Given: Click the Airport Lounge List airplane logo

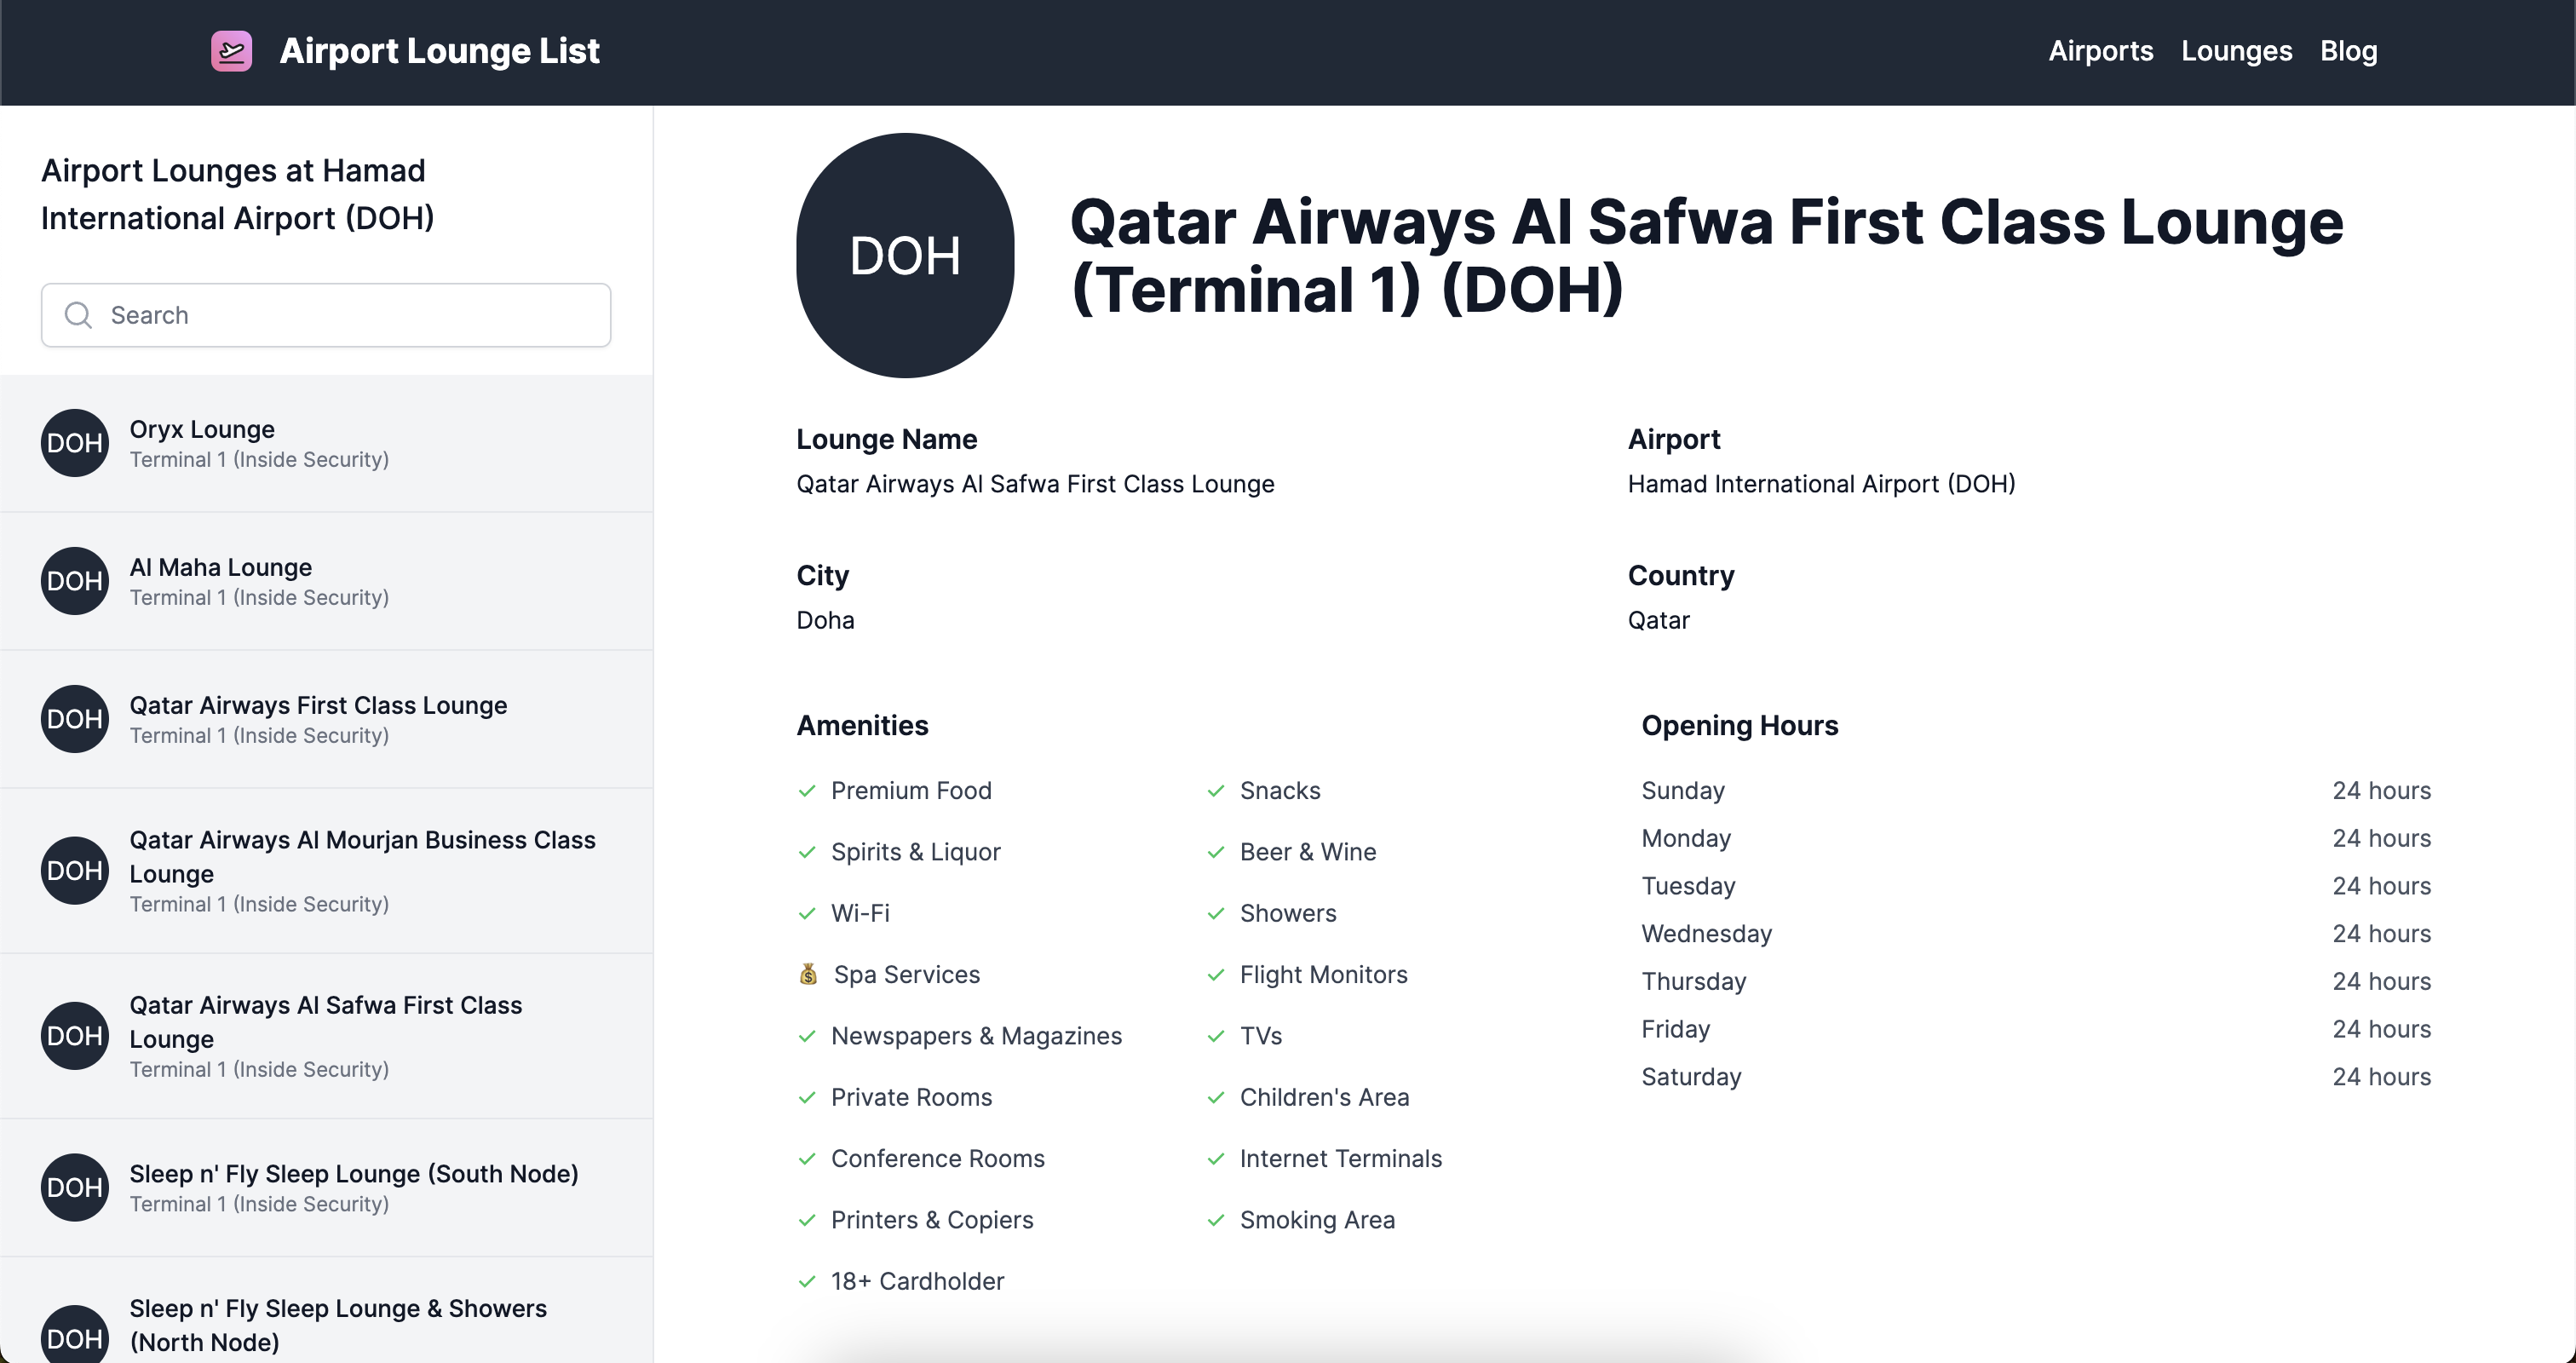Looking at the screenshot, I should pyautogui.click(x=231, y=51).
